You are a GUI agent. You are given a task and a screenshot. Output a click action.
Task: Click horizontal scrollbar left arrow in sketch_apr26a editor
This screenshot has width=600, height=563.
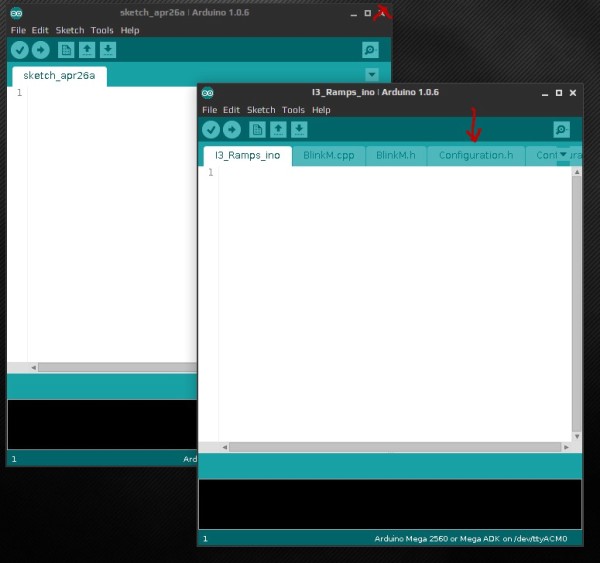tap(33, 367)
